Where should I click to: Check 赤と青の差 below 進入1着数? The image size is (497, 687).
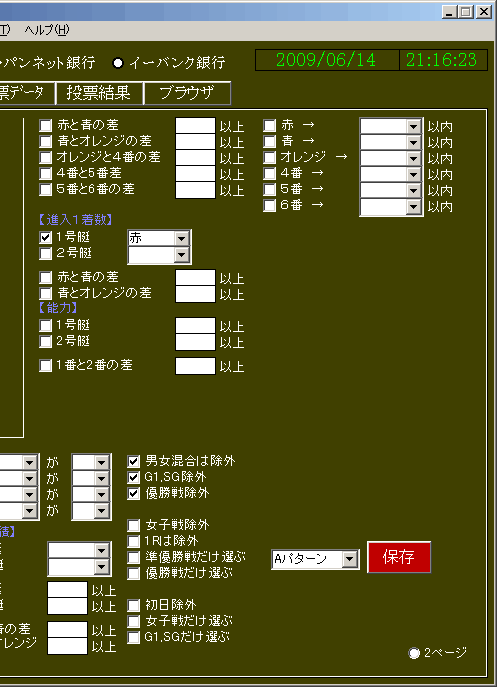point(46,278)
